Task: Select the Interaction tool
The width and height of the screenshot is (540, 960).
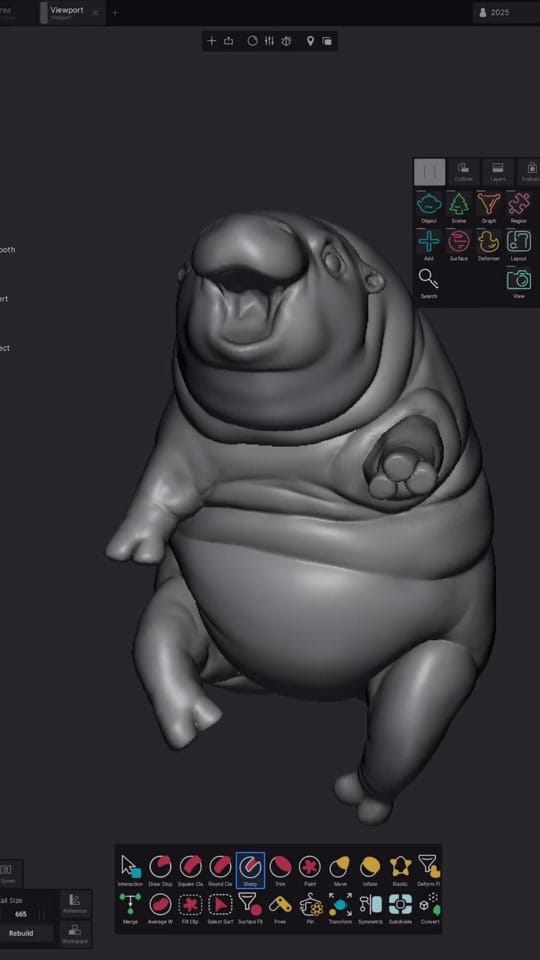Action: click(130, 870)
